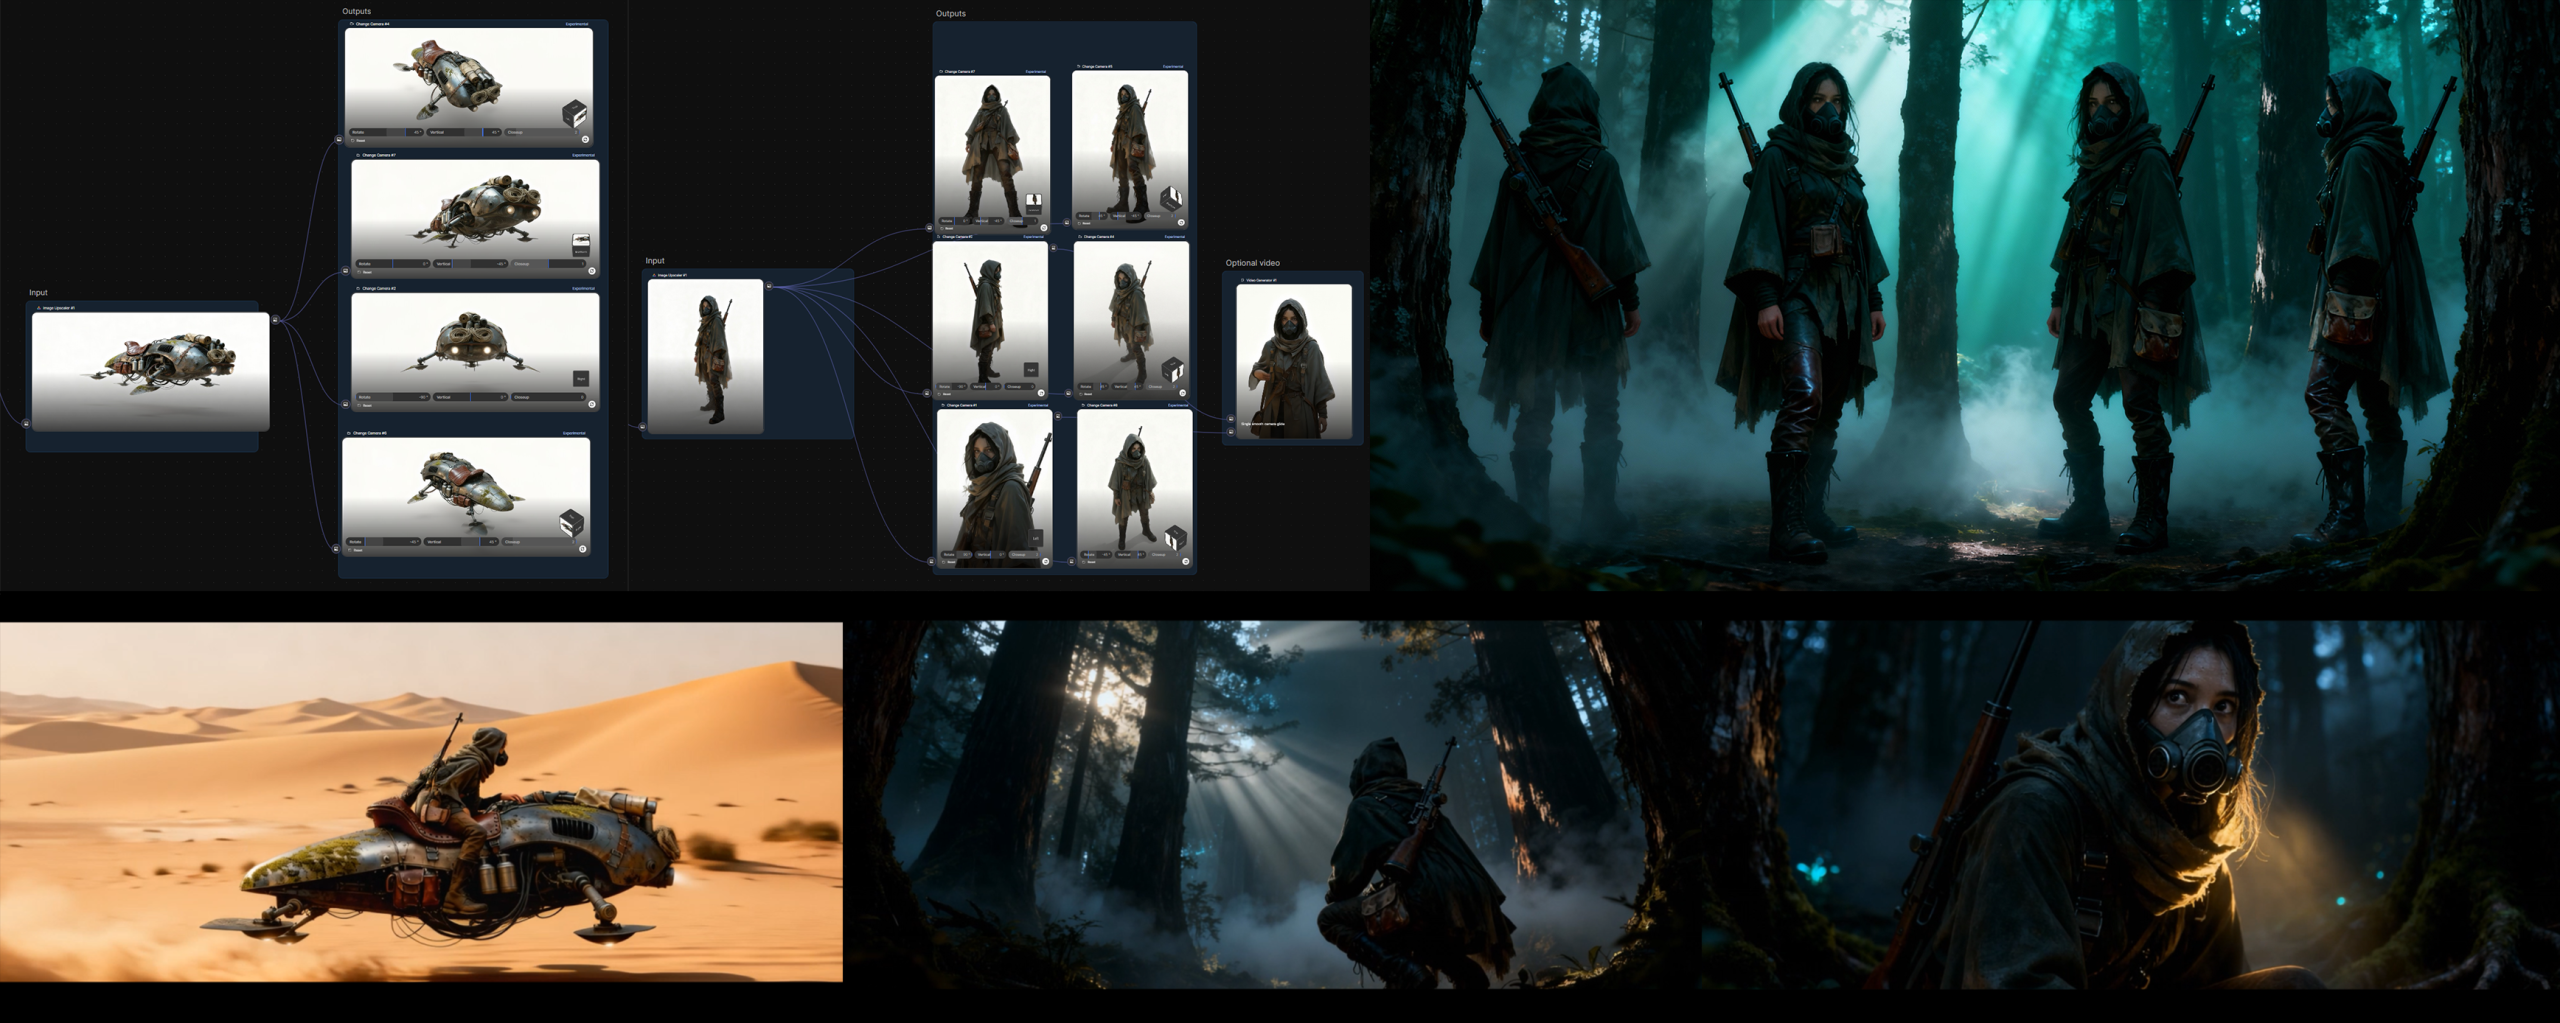Click the upper input port of Video Generator node
This screenshot has height=1023, width=2560.
click(x=1231, y=419)
